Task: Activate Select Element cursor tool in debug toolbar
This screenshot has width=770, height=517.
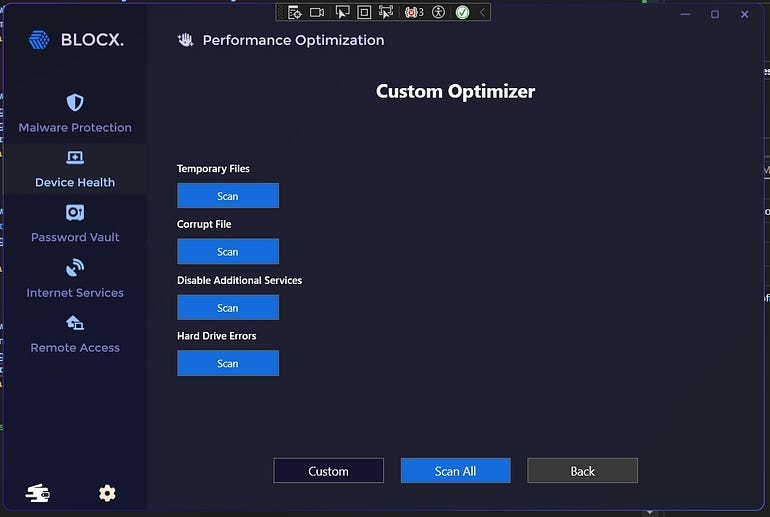Action: tap(342, 12)
